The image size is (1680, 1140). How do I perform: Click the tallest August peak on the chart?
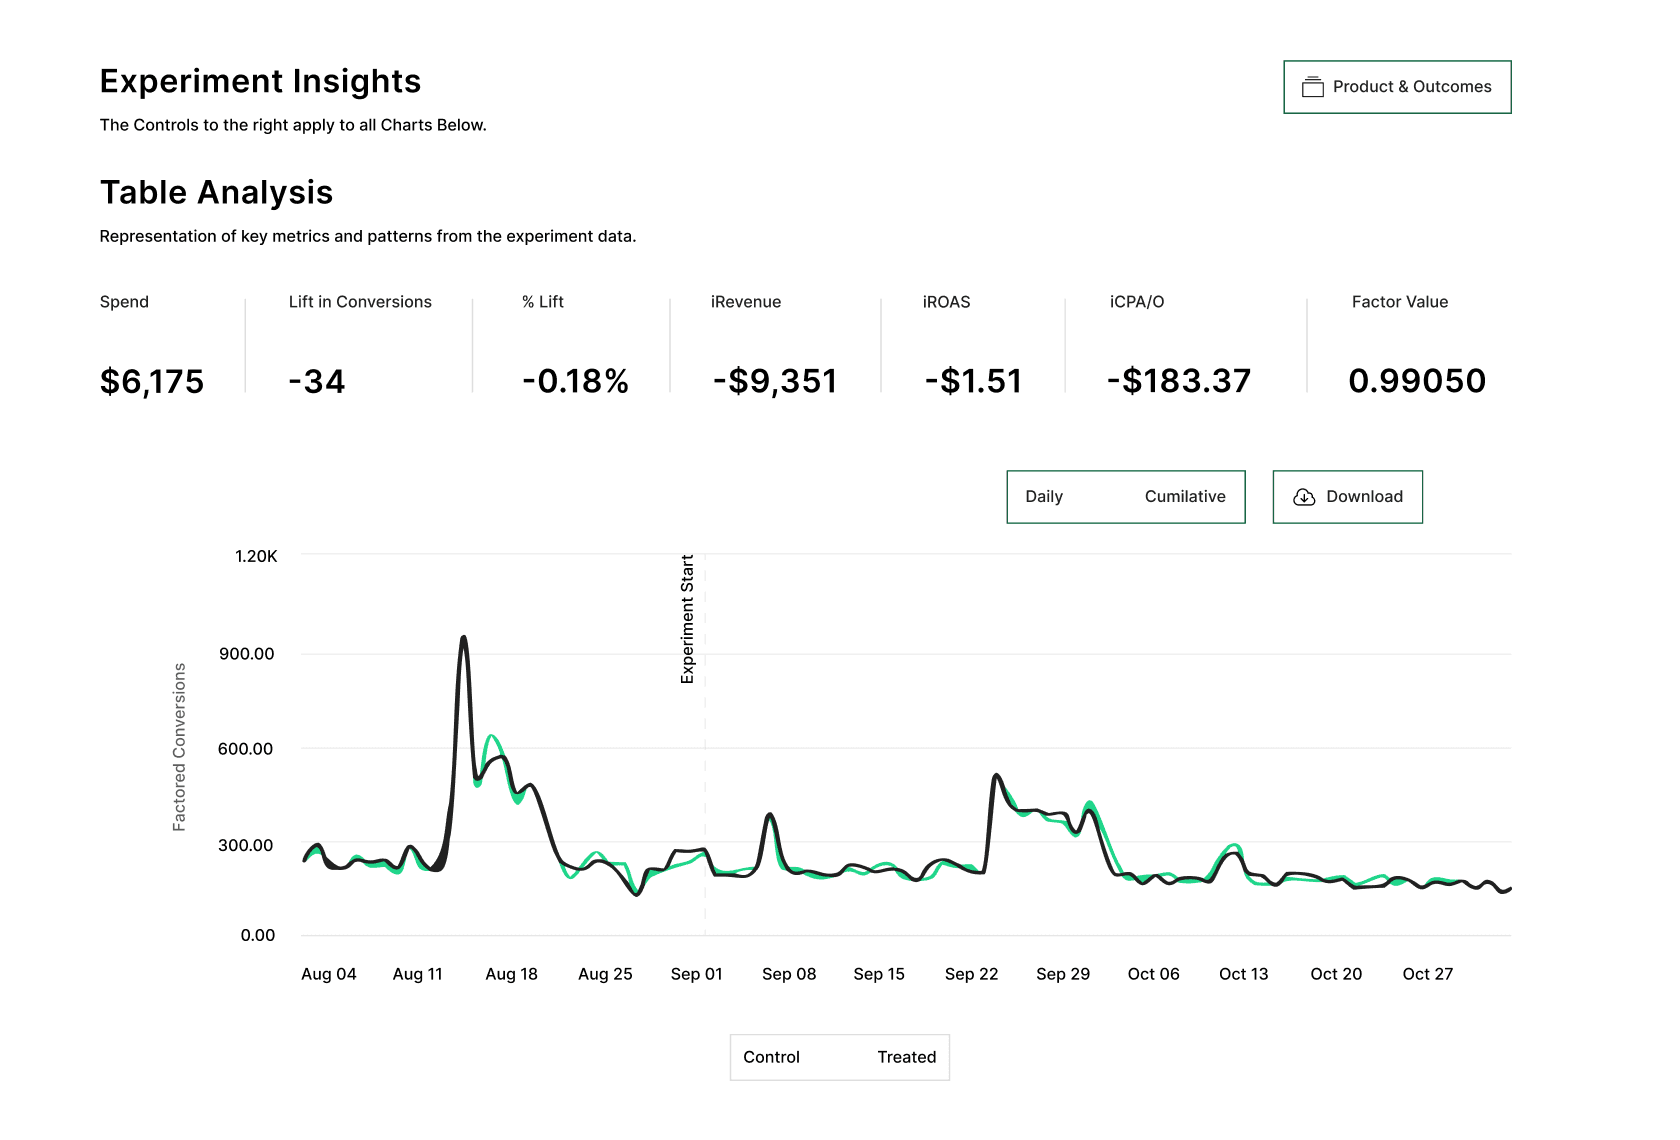click(463, 638)
